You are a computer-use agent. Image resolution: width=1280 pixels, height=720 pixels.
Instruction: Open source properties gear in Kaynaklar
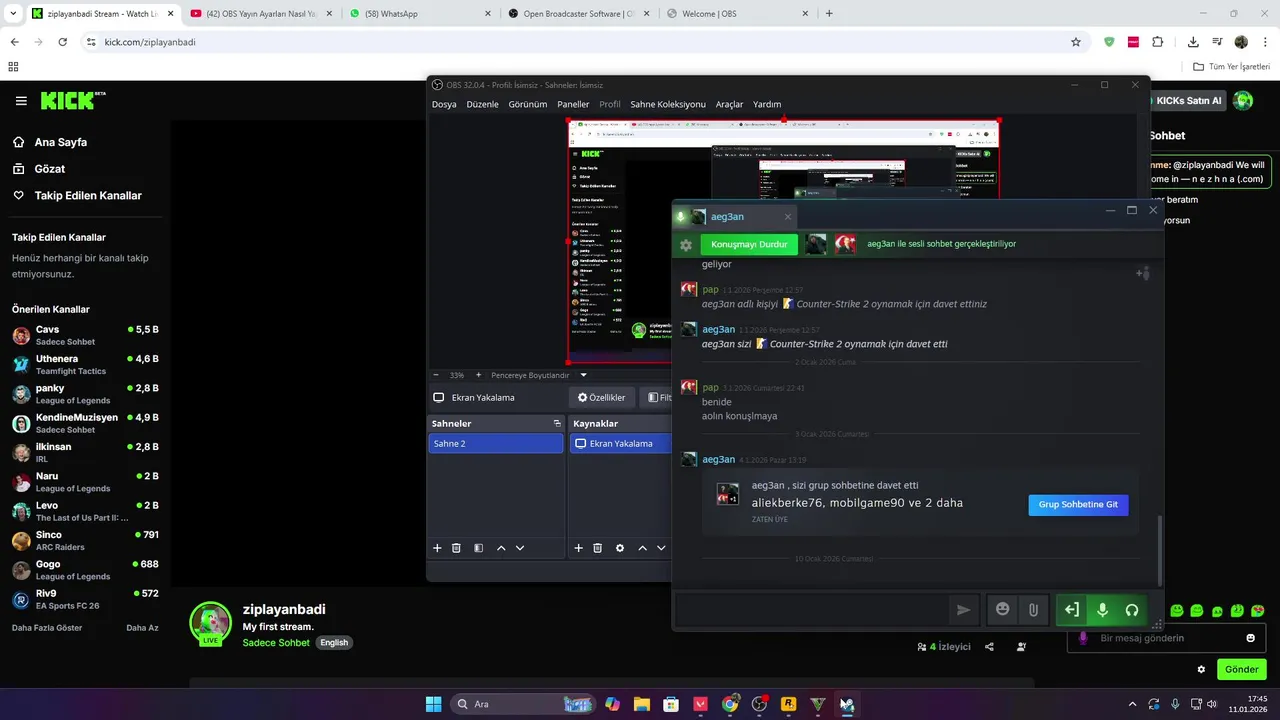tap(620, 548)
